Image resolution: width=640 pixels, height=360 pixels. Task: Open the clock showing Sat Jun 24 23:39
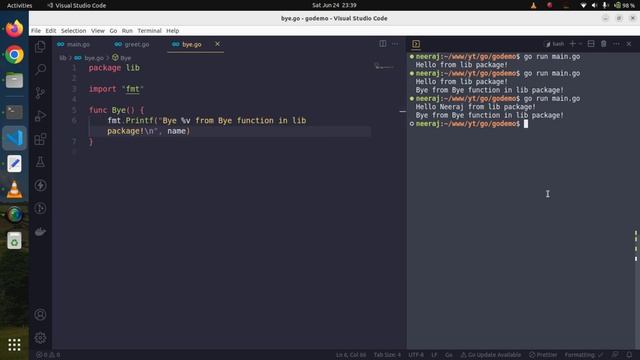334,5
